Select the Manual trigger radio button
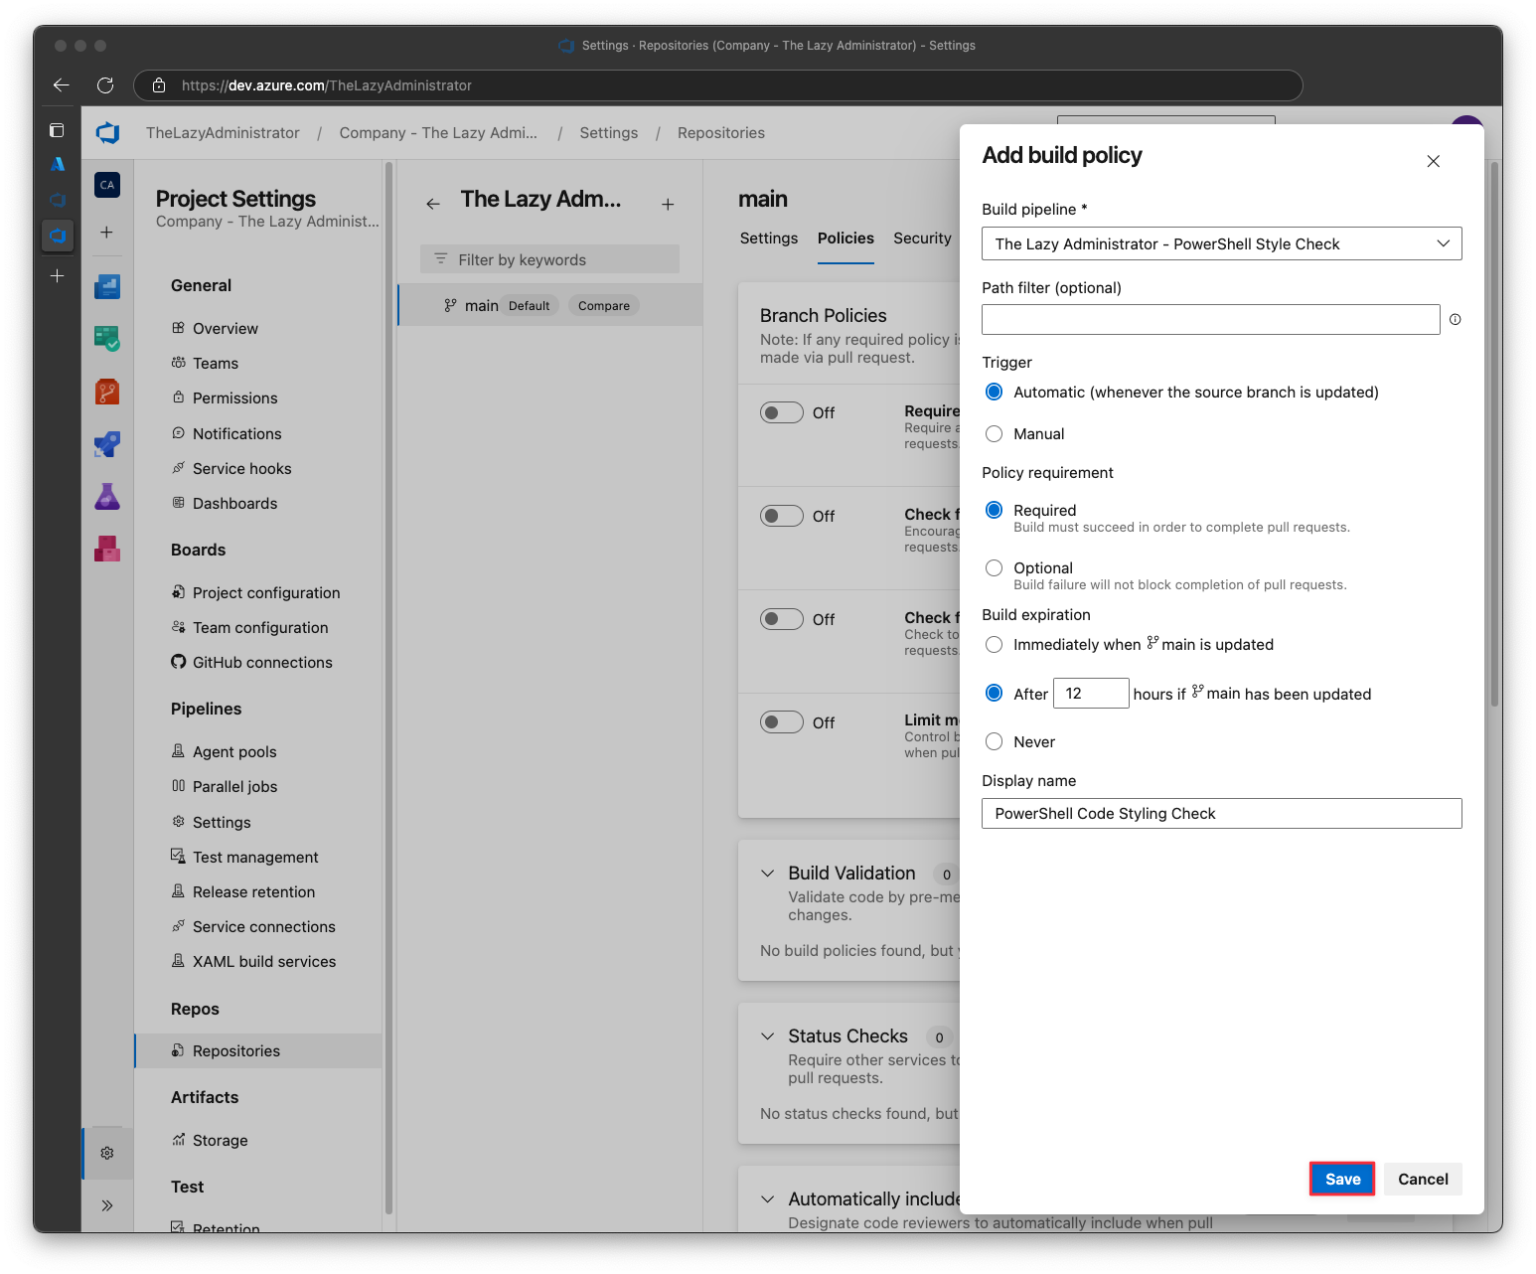 (x=994, y=434)
